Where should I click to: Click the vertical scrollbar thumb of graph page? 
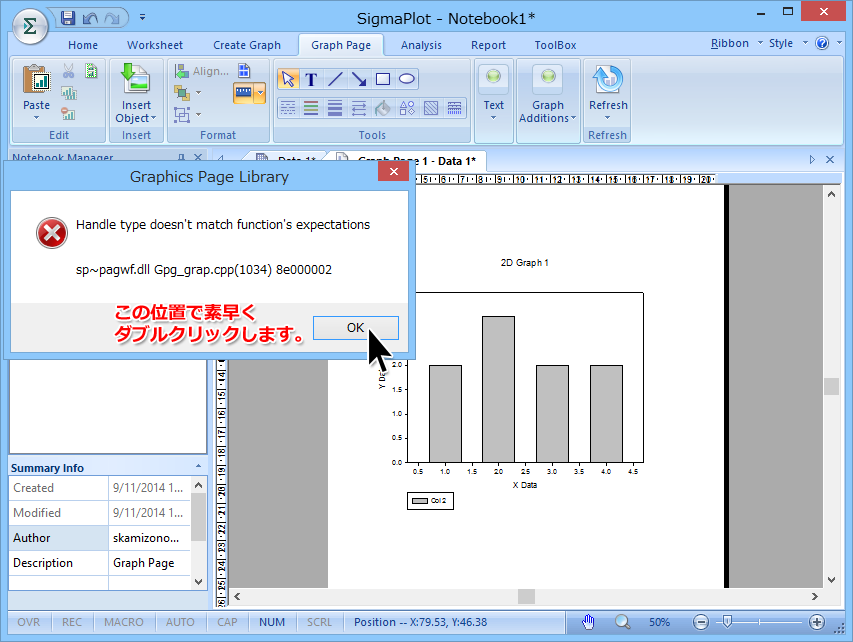tap(831, 386)
